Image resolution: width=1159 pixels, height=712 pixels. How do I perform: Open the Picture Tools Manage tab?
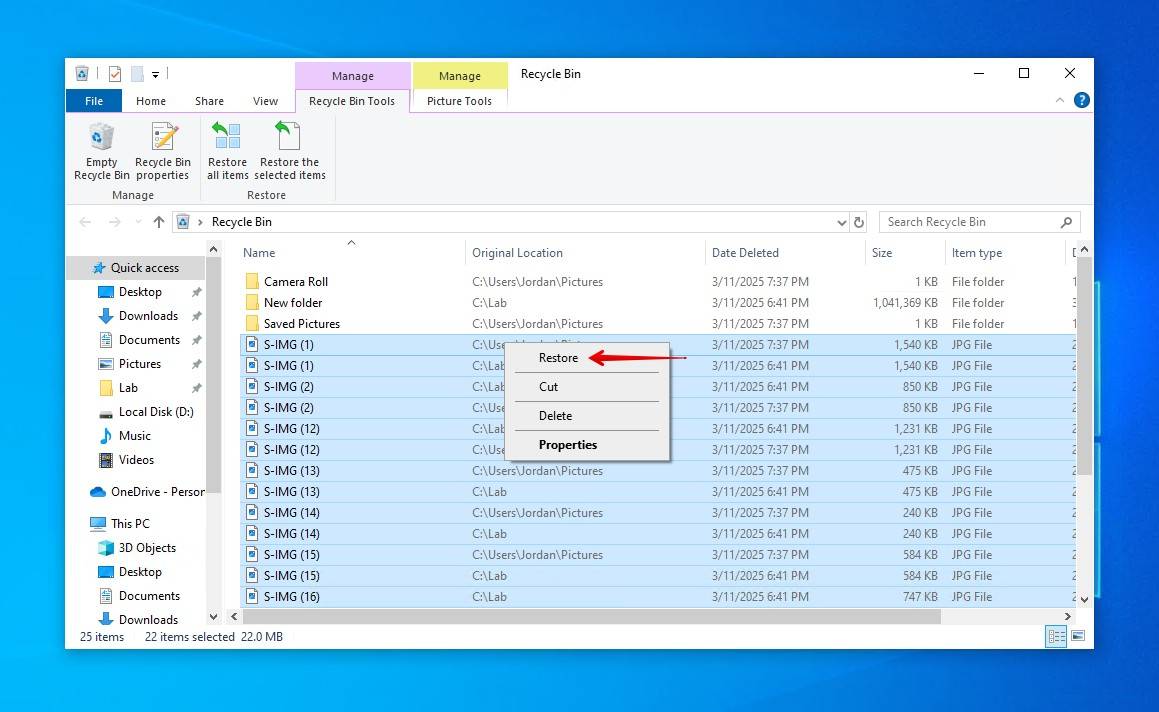point(458,100)
